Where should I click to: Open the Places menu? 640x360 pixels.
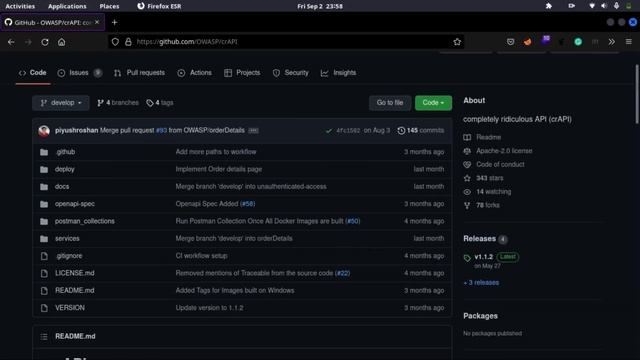(x=109, y=6)
